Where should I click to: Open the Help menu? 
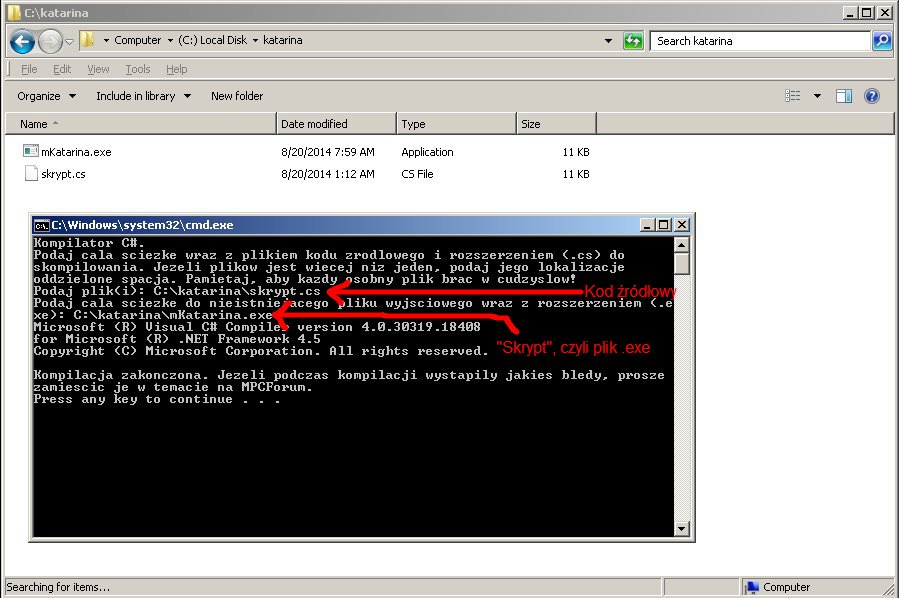pos(177,69)
